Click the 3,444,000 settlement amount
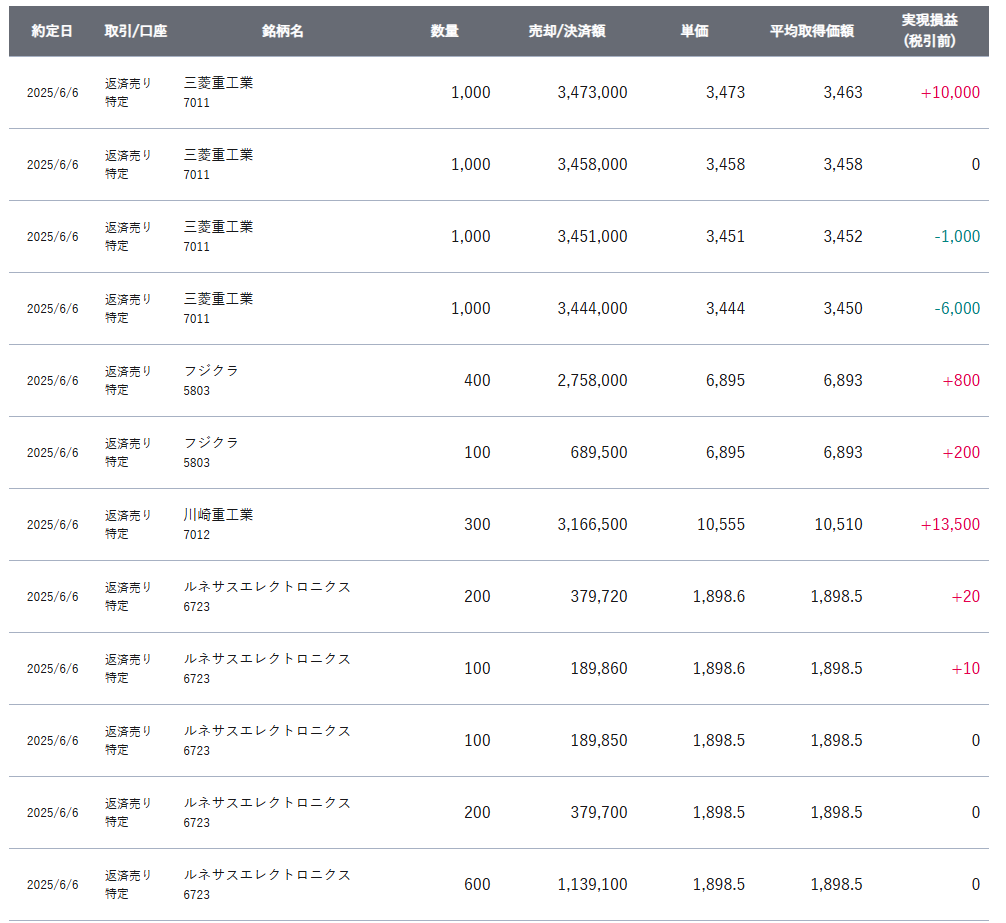The image size is (1006, 923). pyautogui.click(x=592, y=308)
